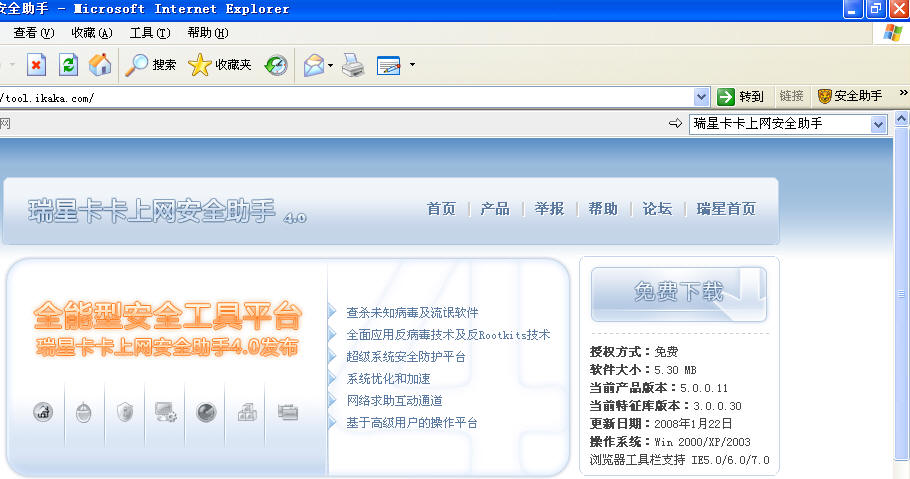Select the stacked blocks feature icon
This screenshot has width=910, height=479.
[x=247, y=412]
